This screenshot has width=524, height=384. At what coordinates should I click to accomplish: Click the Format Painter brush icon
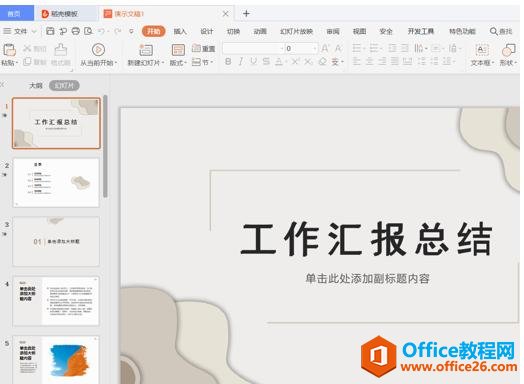pos(61,50)
